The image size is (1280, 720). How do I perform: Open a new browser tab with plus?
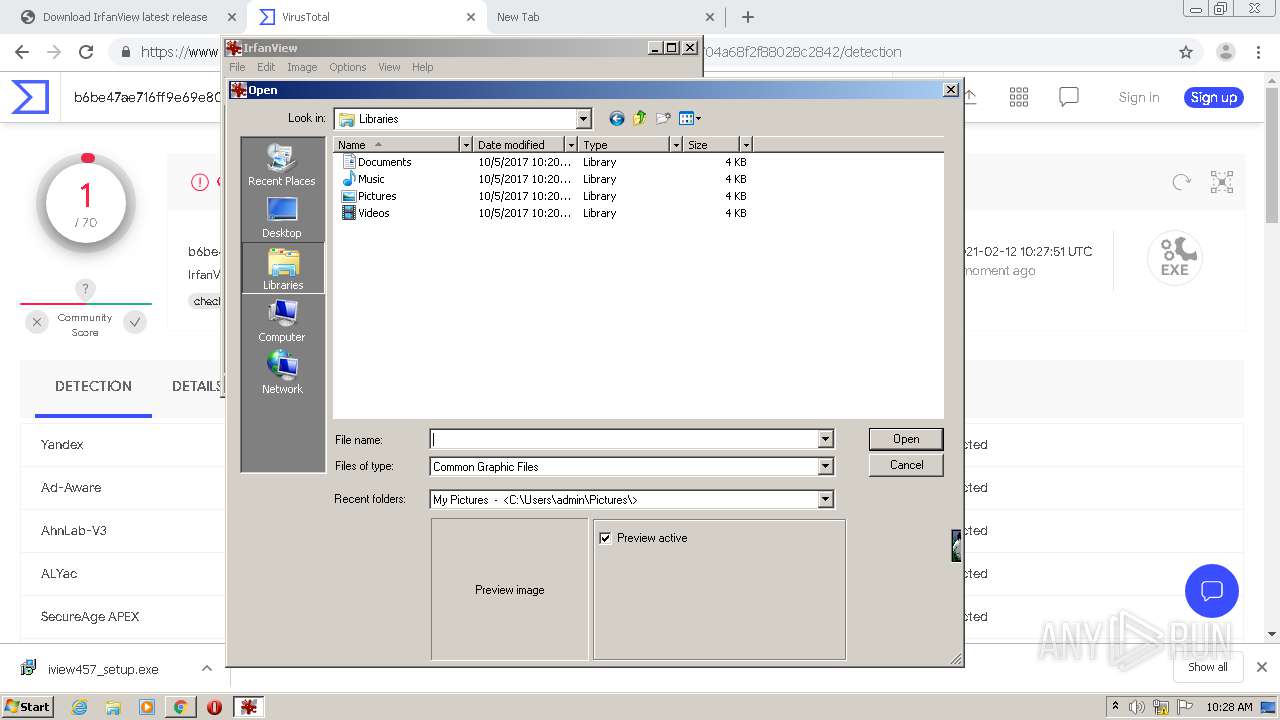tap(748, 17)
